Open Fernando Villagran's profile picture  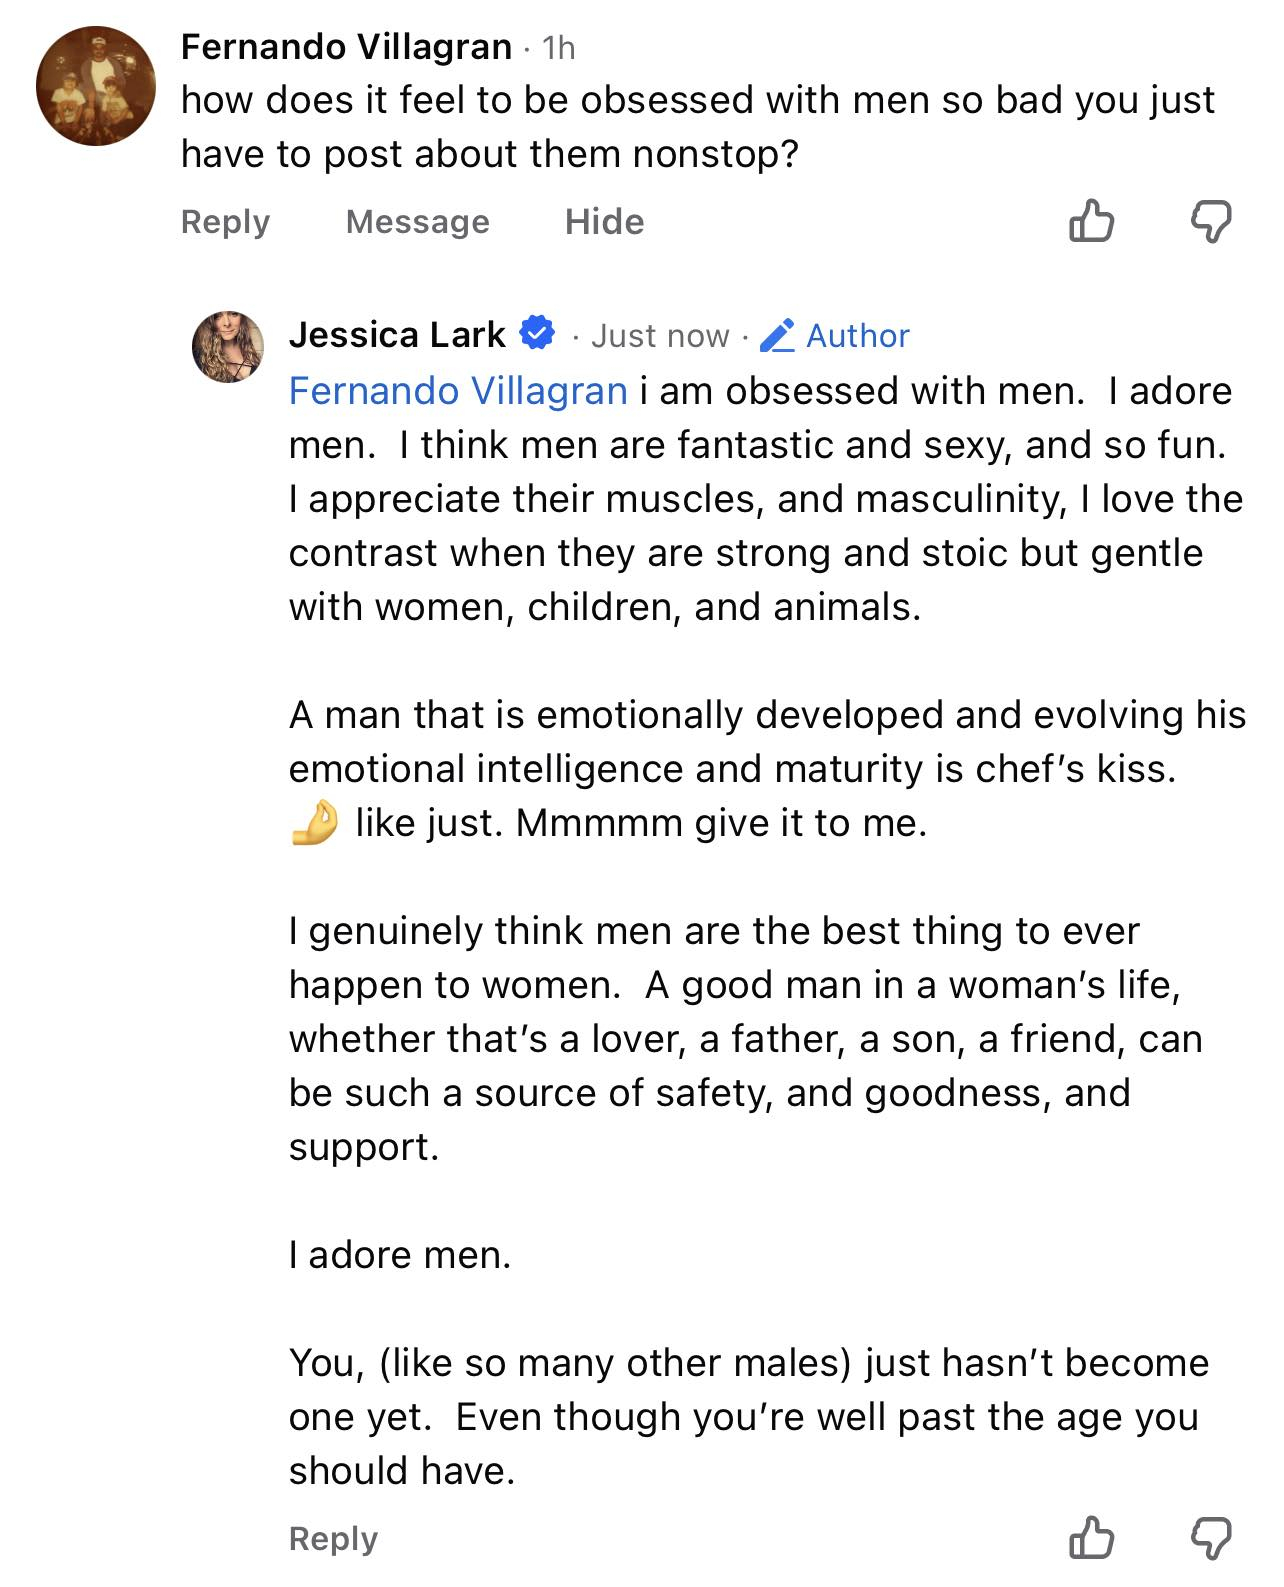pos(96,86)
